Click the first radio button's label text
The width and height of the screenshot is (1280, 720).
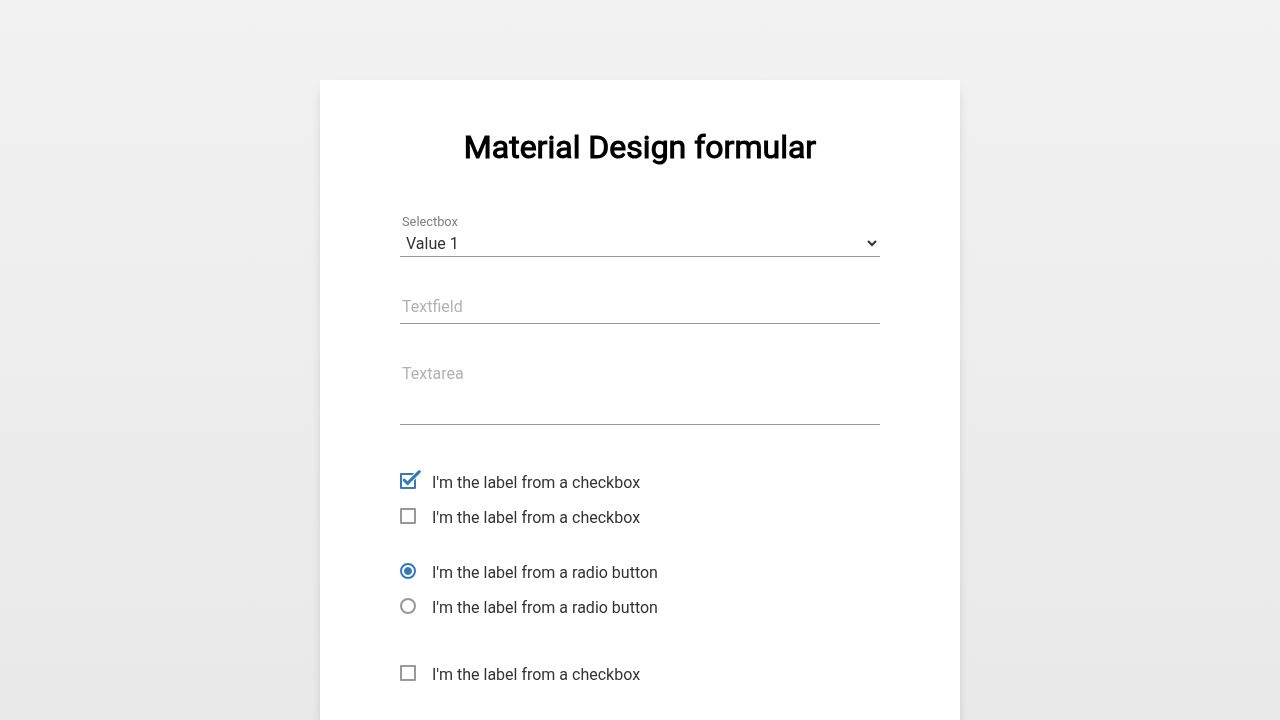(x=545, y=572)
